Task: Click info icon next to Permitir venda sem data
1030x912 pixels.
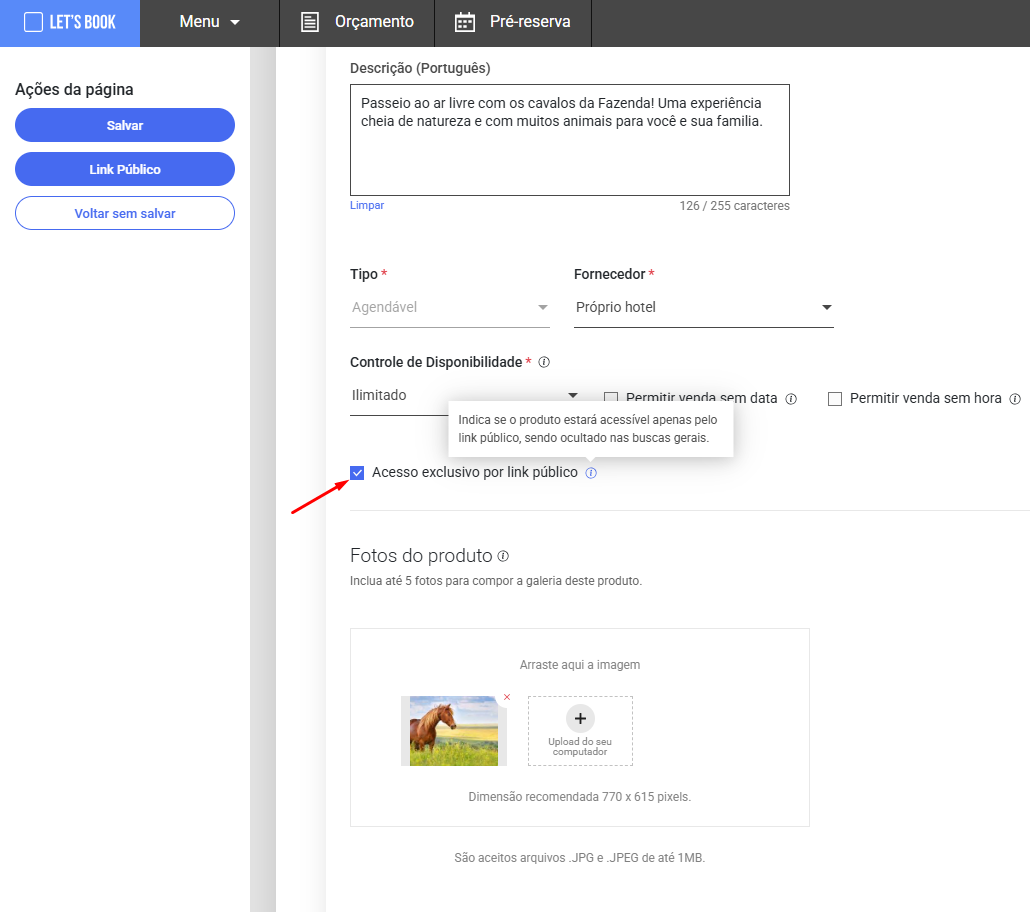Action: coord(791,399)
